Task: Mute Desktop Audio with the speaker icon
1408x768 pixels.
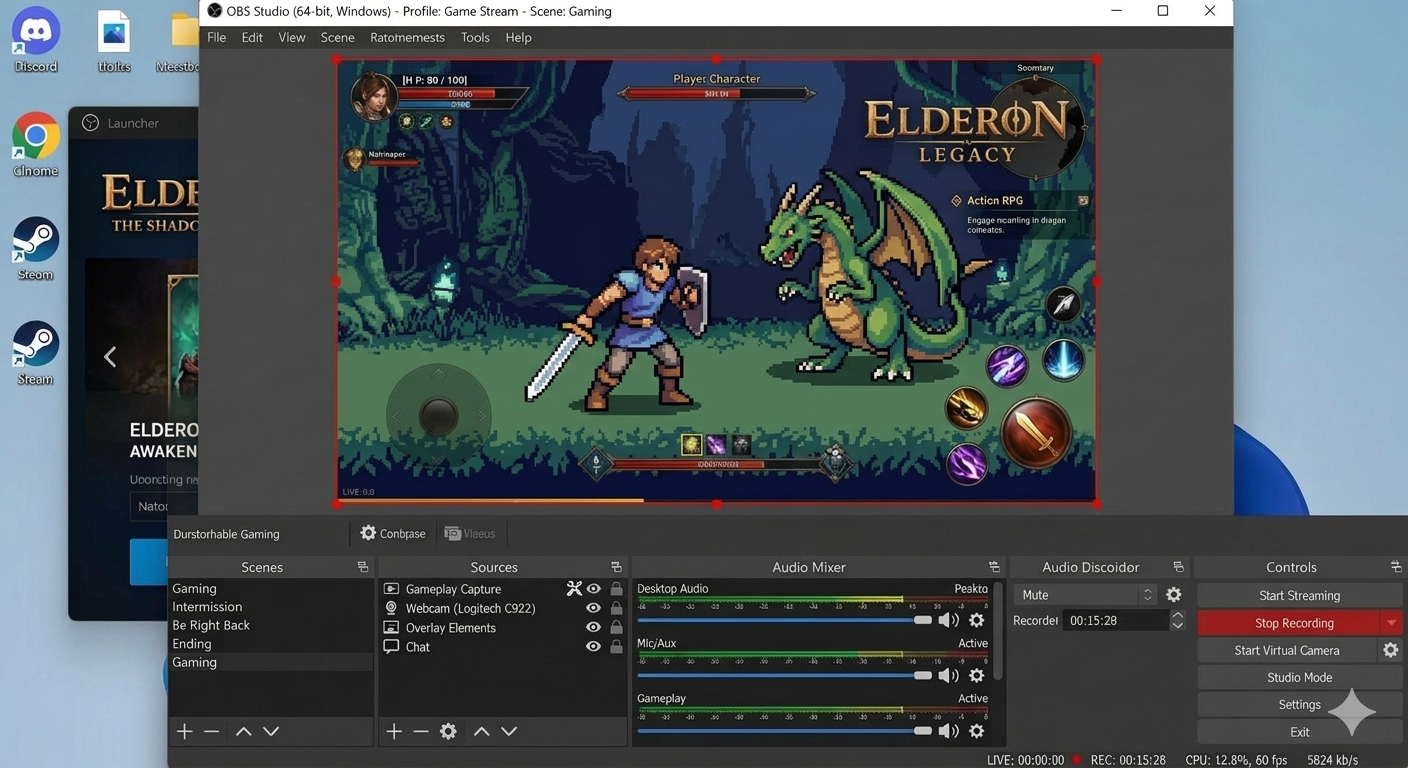Action: tap(948, 621)
